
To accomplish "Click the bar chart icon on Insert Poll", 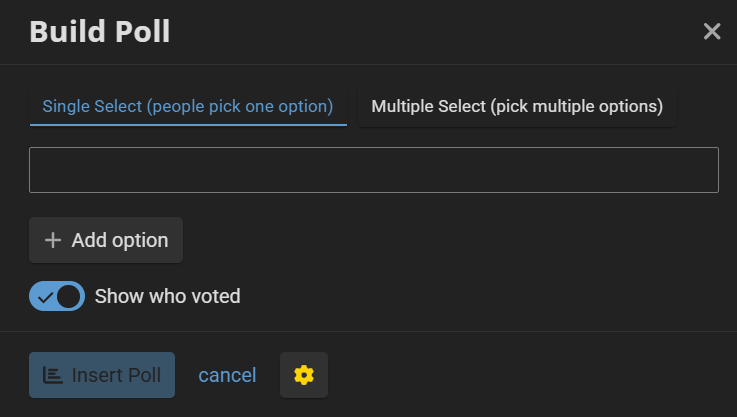I will [53, 375].
